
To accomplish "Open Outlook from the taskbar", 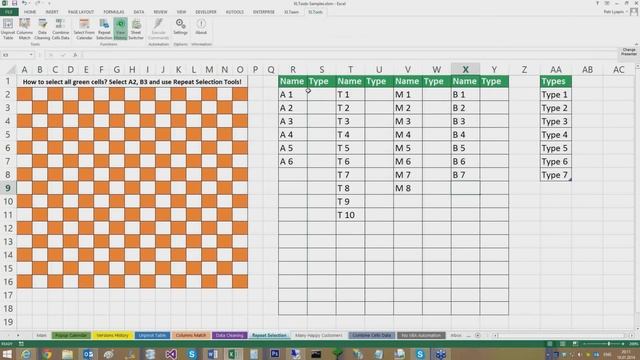I will [89, 354].
